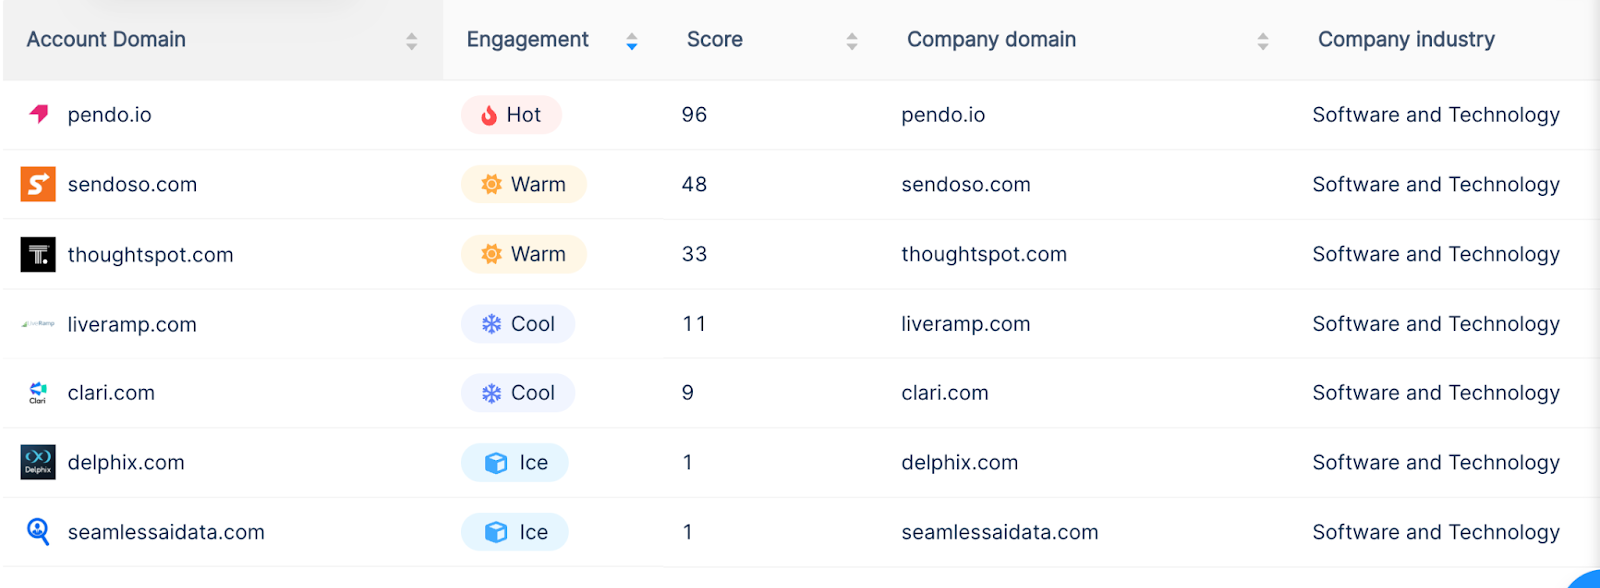Click the ThoughtSpot black logo icon

click(38, 254)
